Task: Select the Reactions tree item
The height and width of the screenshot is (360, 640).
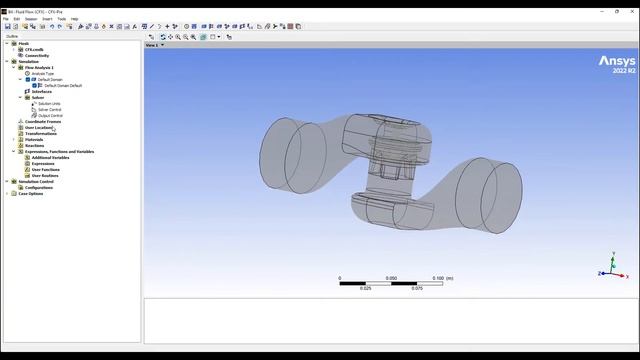Action: click(34, 145)
